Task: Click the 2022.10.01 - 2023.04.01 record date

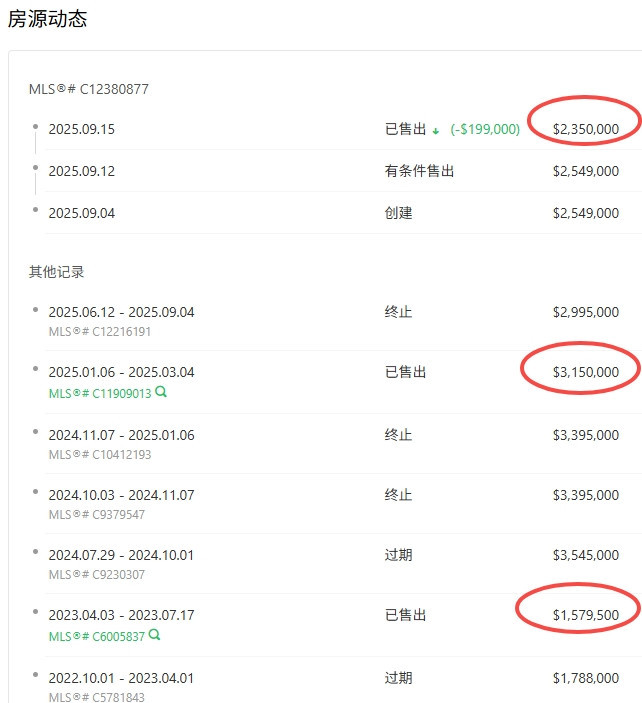Action: [121, 678]
